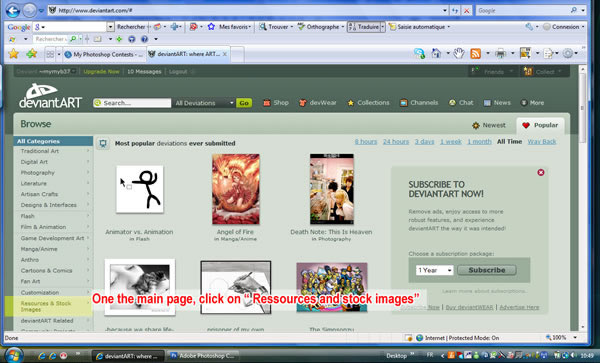
Task: Click the 8 hours time filter link
Action: pyautogui.click(x=365, y=142)
